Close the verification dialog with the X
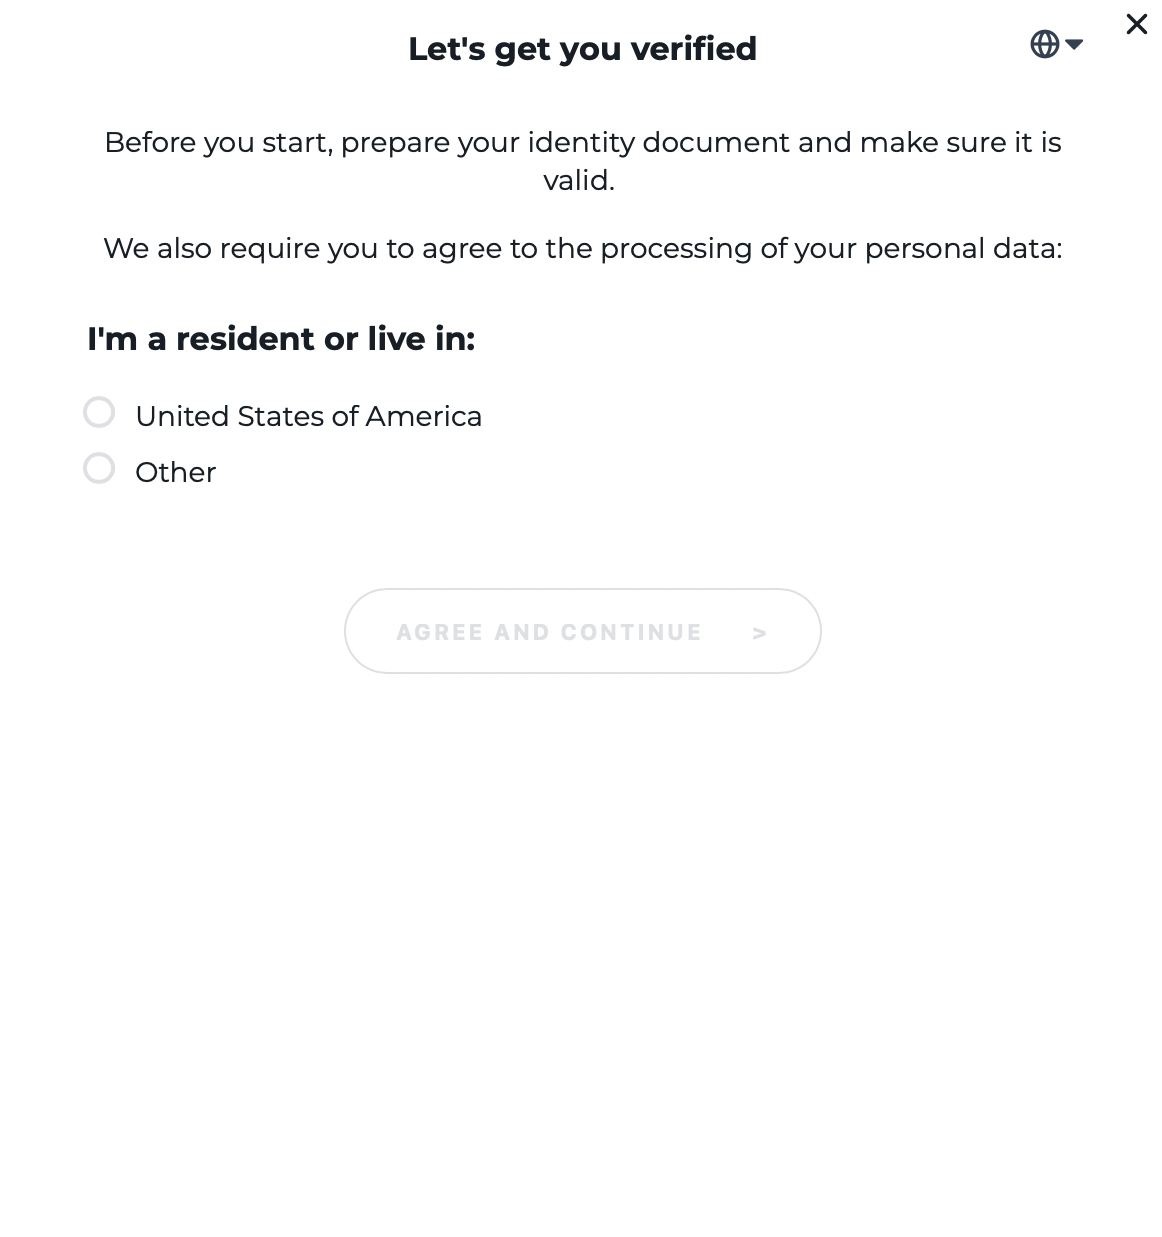Viewport: 1162px width, 1237px height. (1136, 24)
